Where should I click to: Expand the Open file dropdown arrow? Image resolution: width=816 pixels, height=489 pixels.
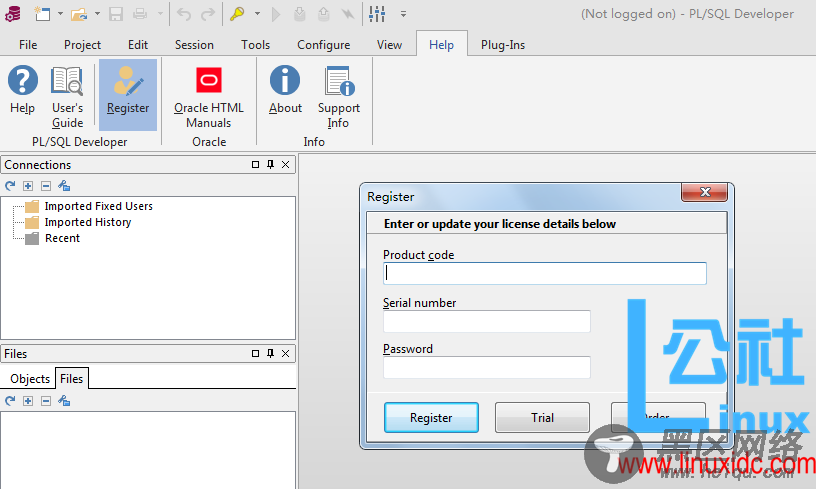(x=97, y=14)
